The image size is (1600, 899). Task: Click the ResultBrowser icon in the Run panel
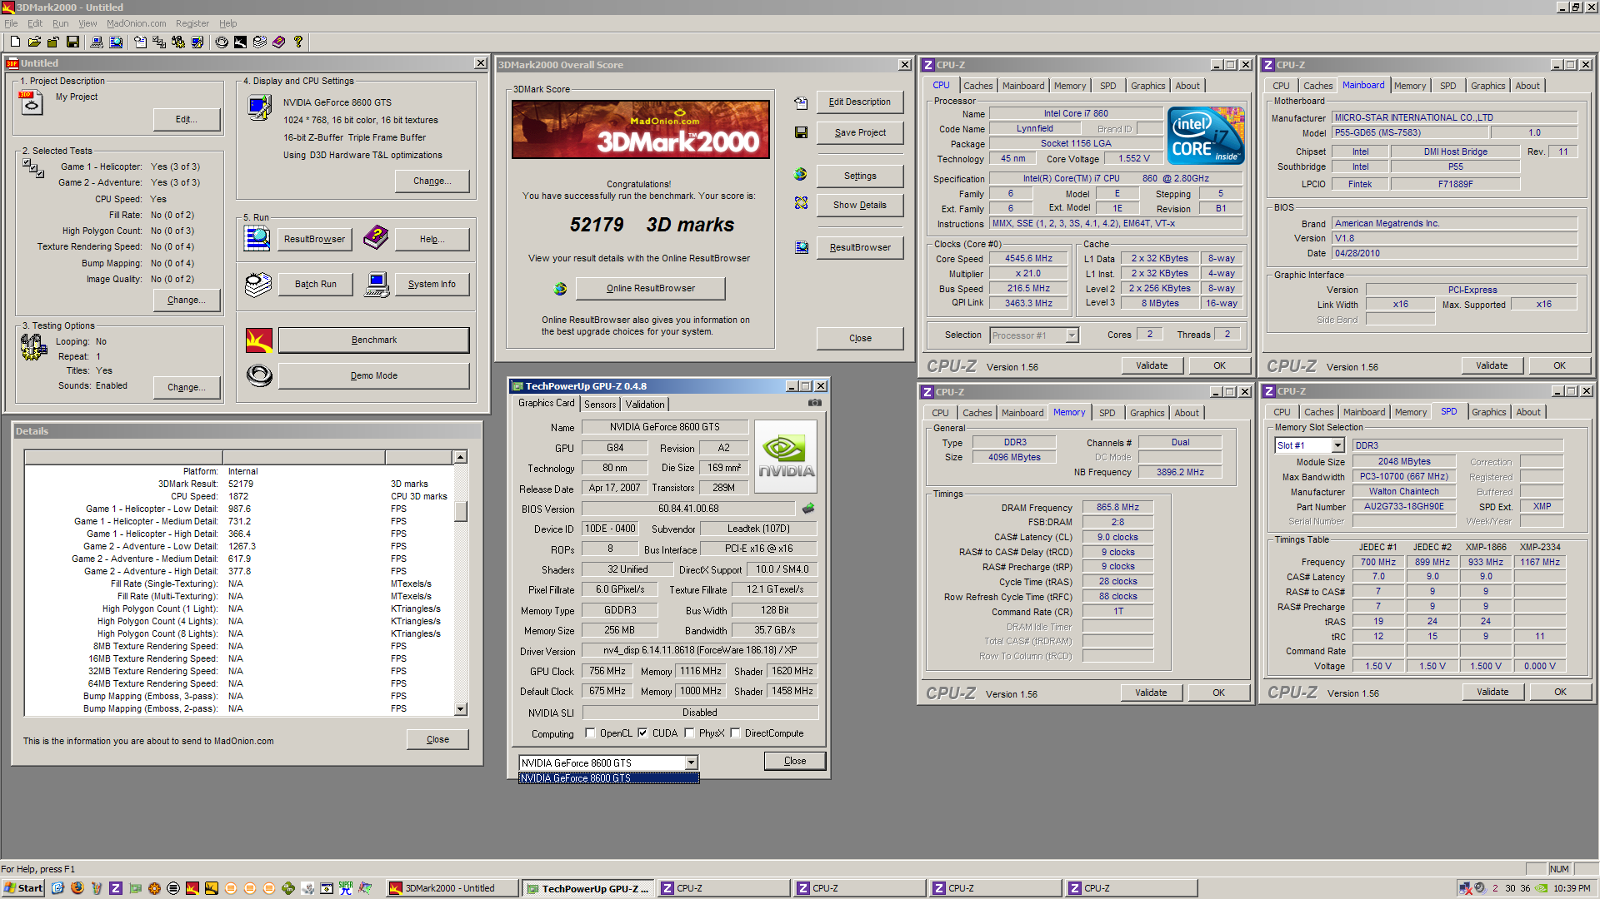click(258, 238)
